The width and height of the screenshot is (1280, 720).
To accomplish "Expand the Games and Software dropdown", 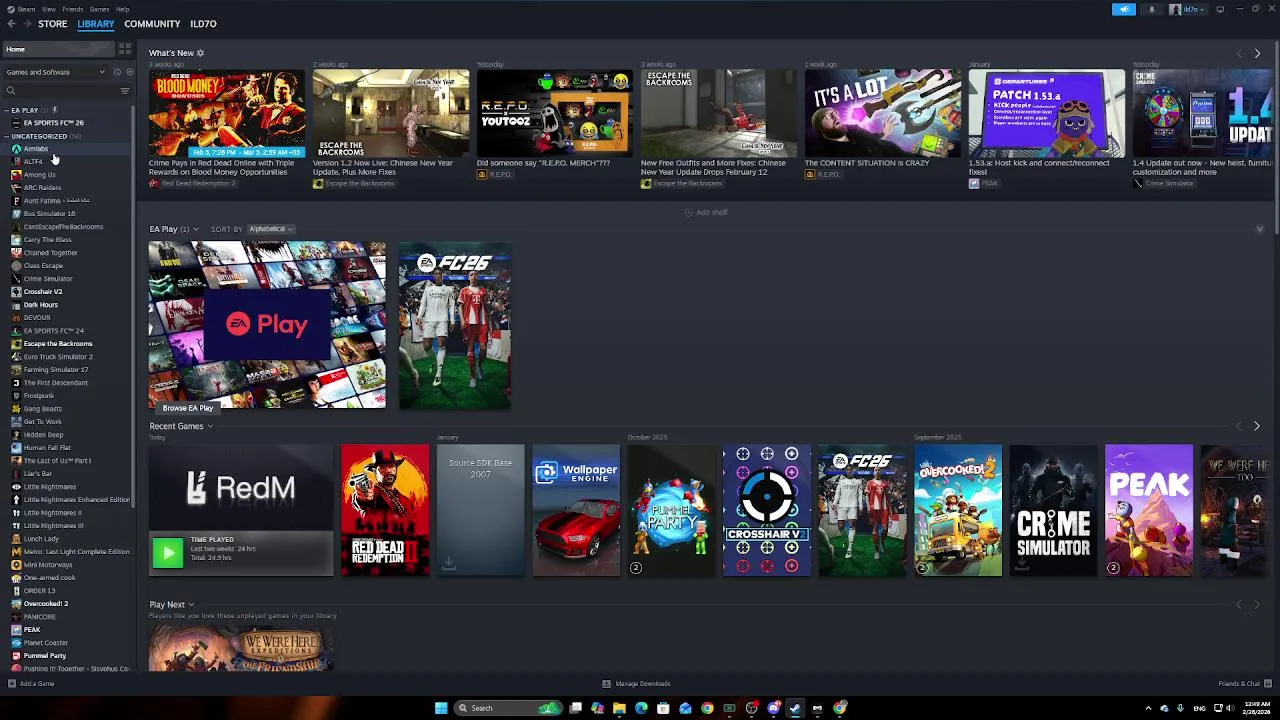I will click(x=55, y=72).
